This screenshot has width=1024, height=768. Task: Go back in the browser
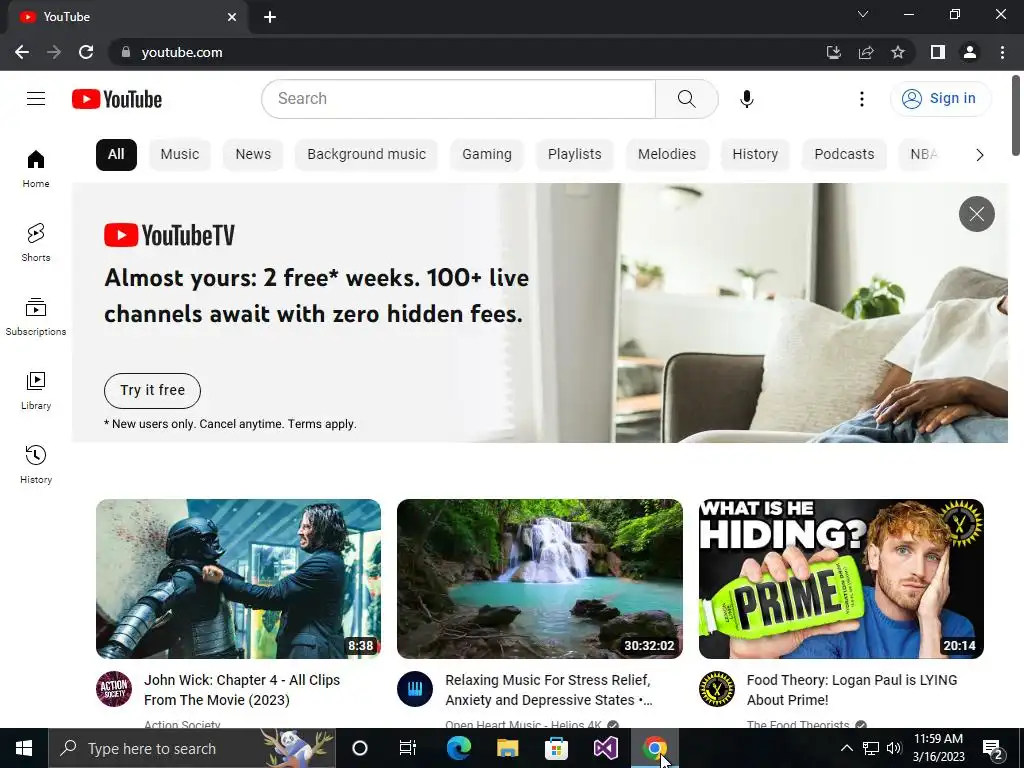[x=22, y=52]
